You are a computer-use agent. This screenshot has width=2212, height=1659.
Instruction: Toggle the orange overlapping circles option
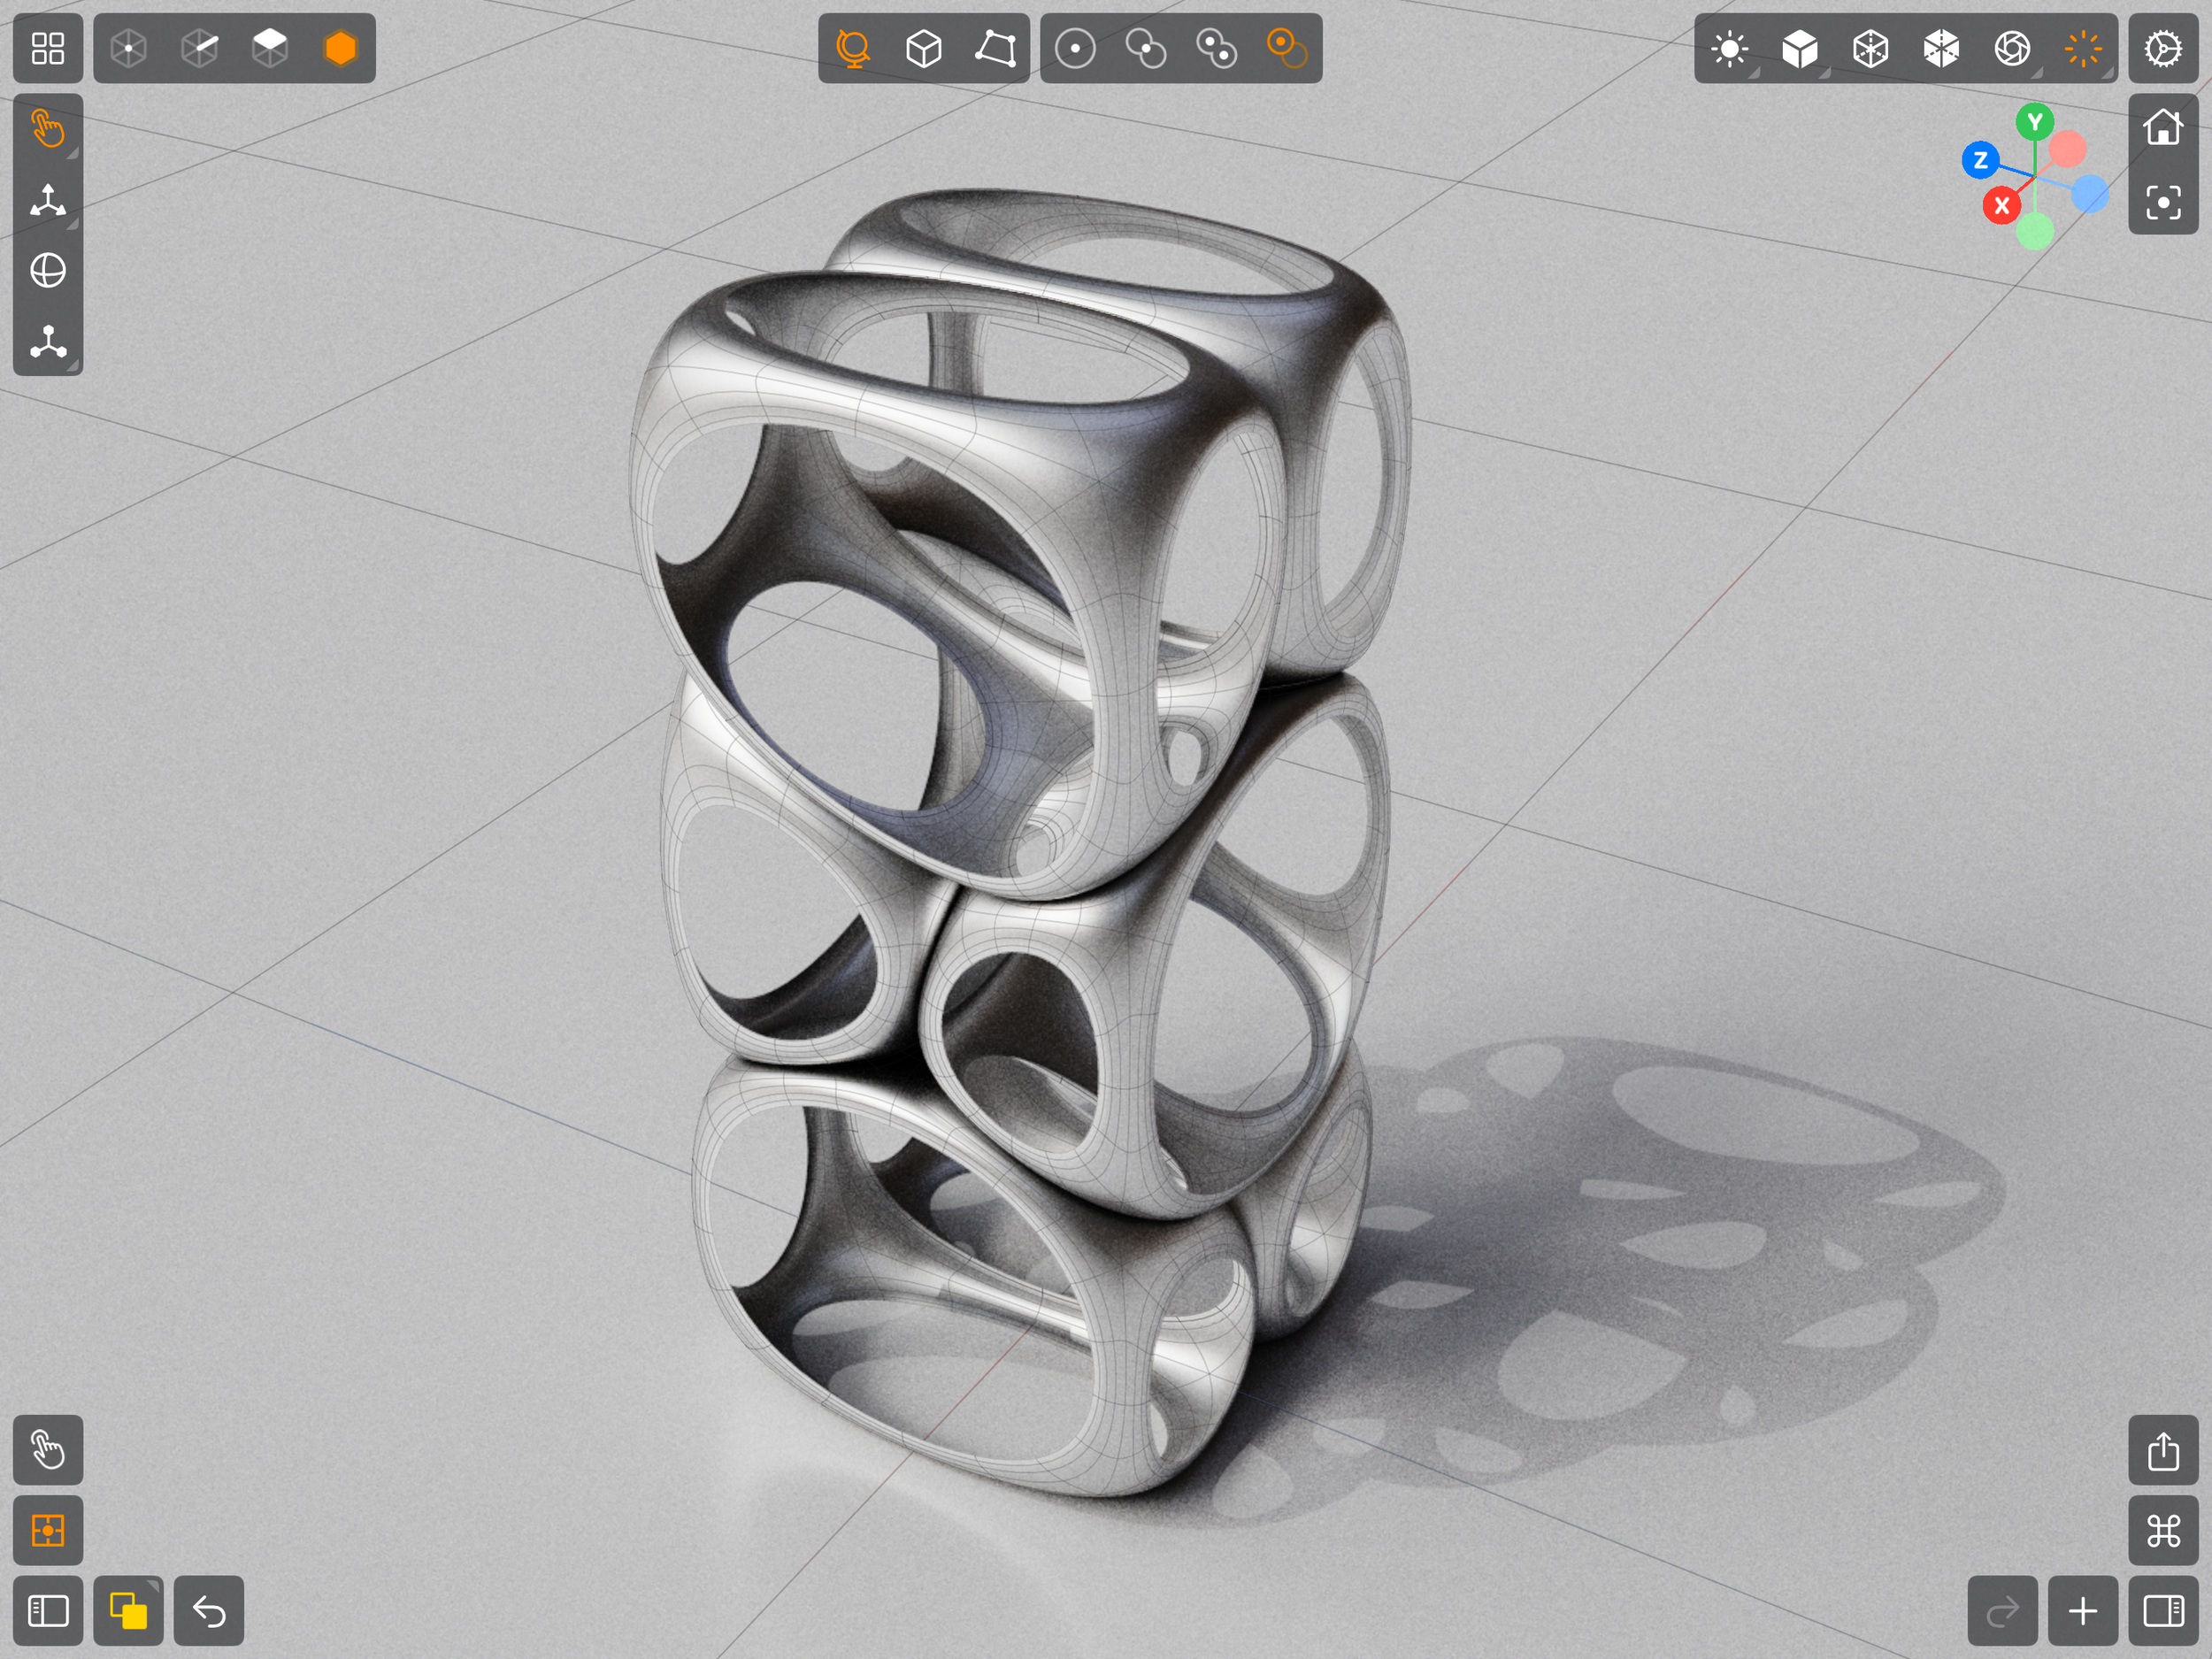1286,48
